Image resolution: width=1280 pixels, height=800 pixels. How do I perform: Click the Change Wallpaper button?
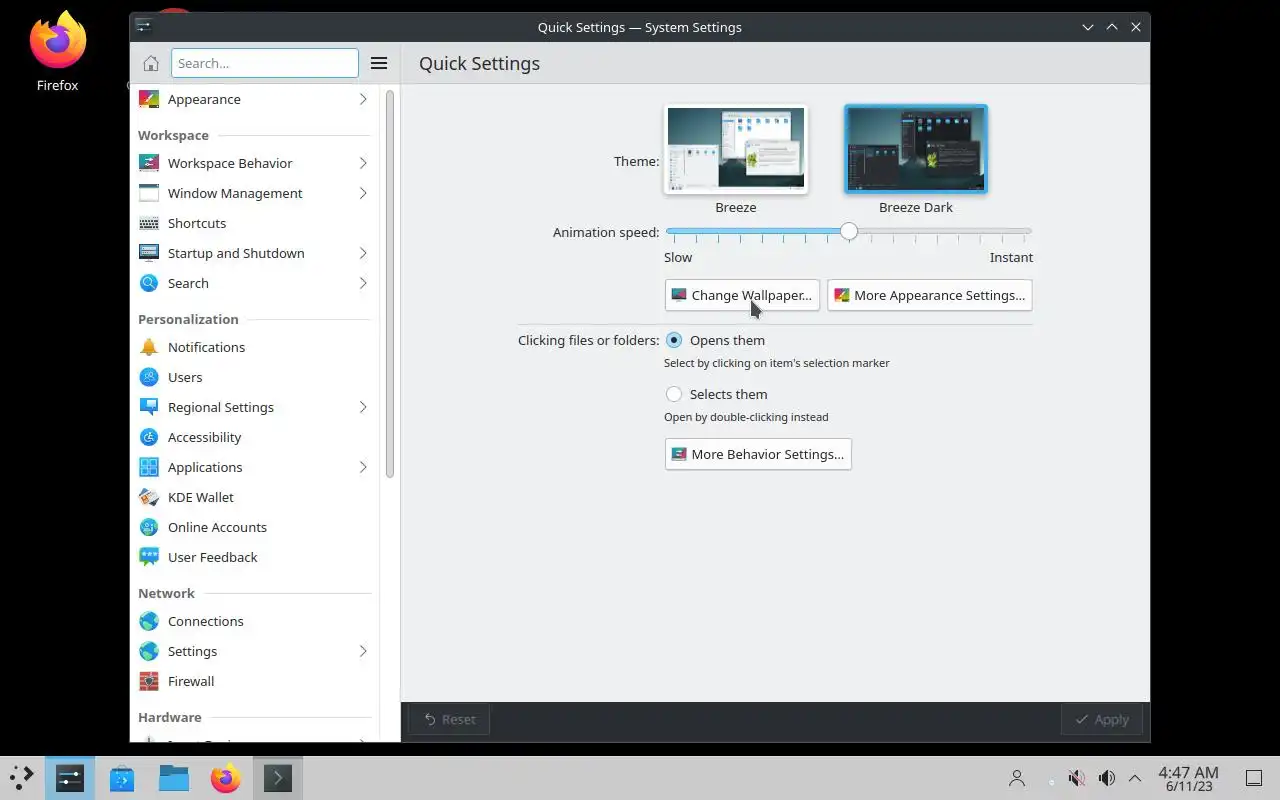point(742,295)
